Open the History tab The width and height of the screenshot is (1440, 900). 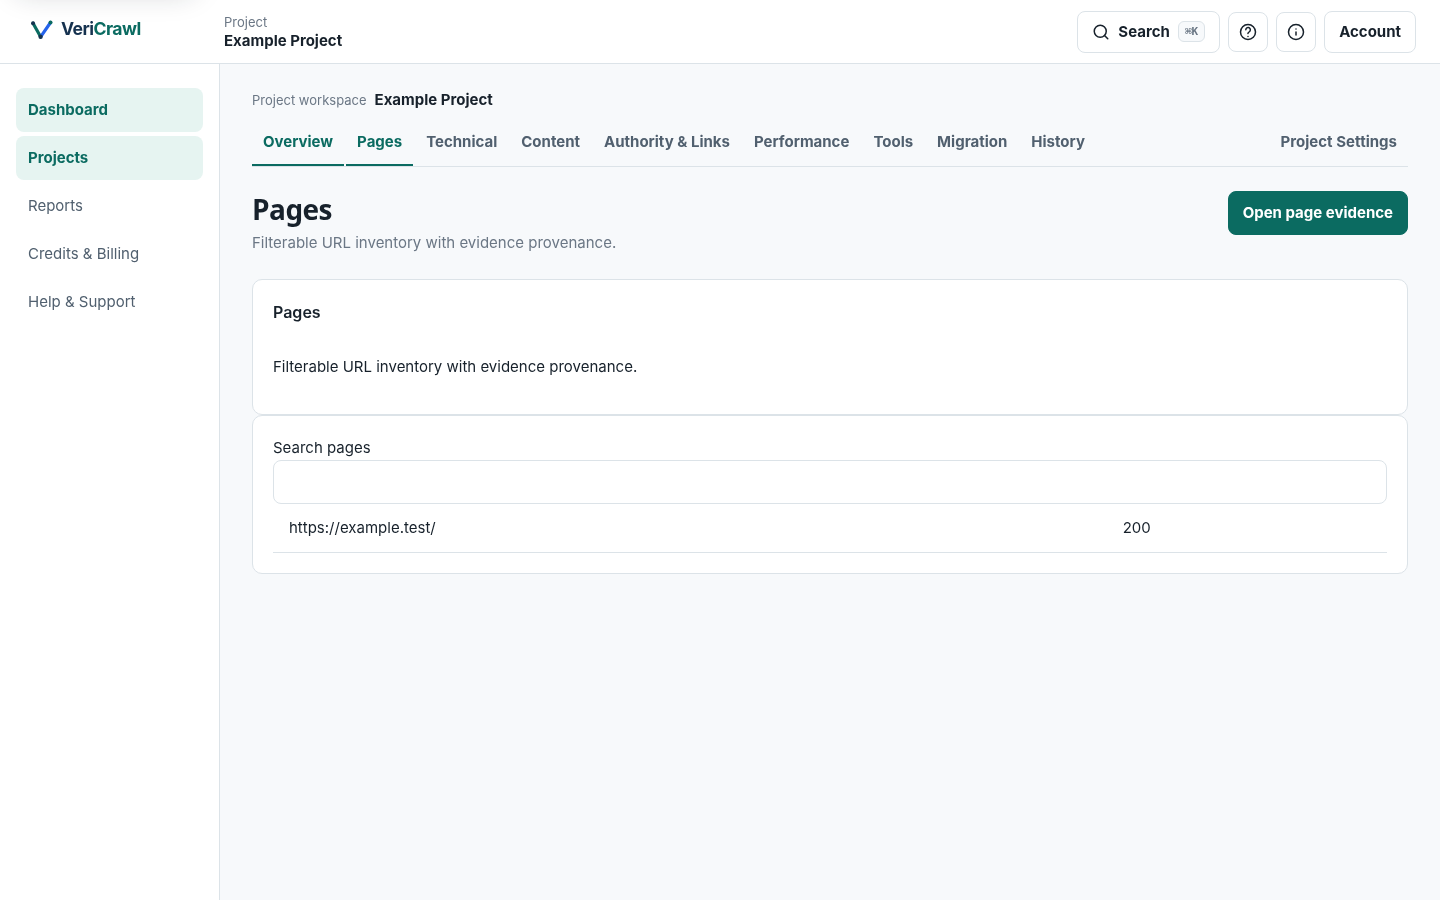click(1058, 142)
